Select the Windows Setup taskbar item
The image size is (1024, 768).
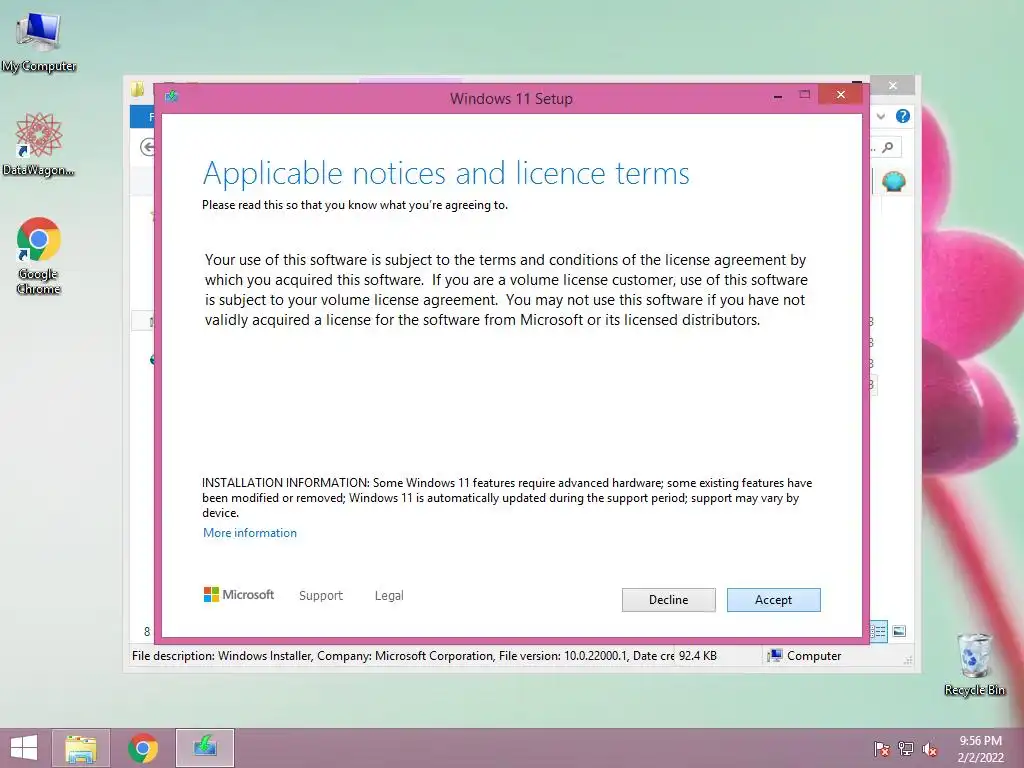(x=204, y=748)
